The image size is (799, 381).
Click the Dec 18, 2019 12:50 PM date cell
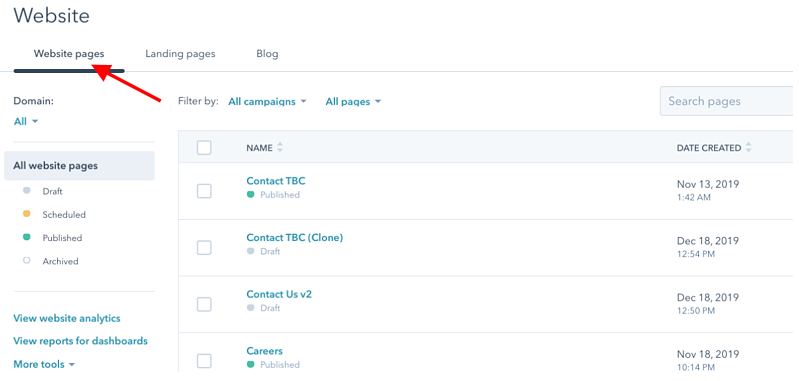click(708, 303)
